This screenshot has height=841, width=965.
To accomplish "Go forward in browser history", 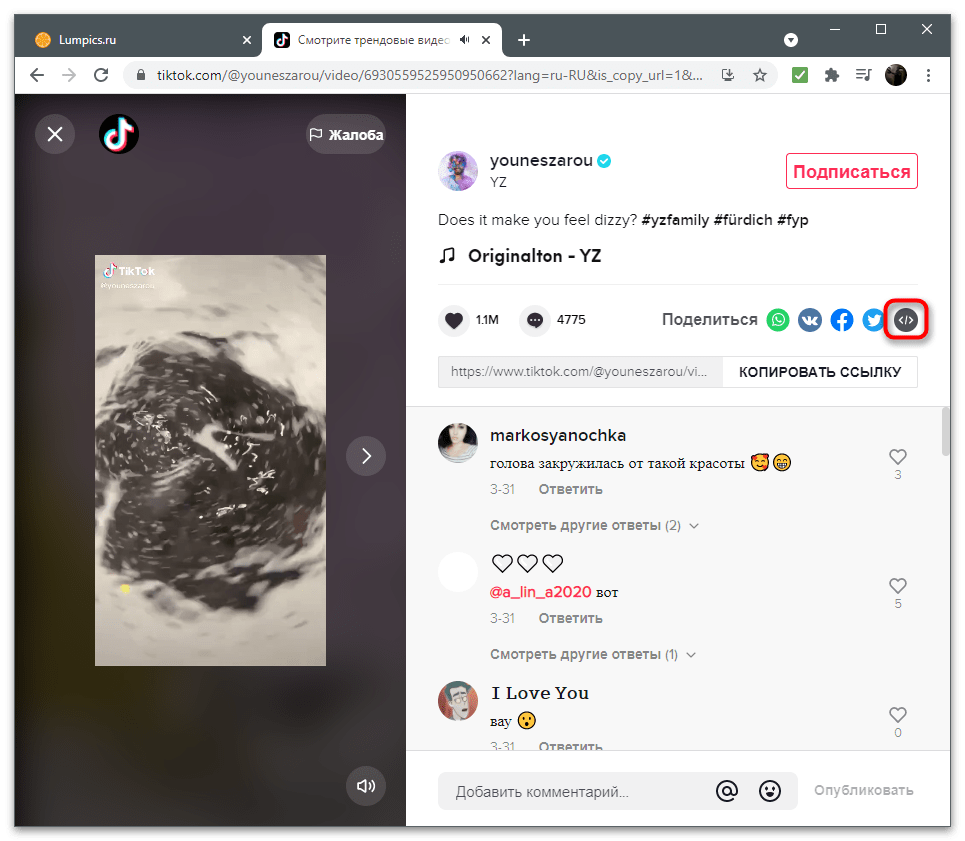I will 69,75.
